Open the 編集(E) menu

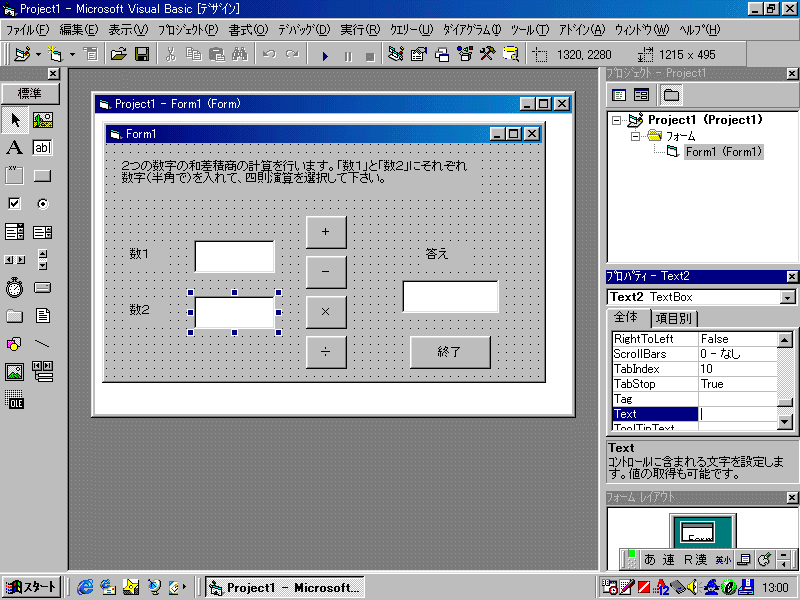click(79, 30)
